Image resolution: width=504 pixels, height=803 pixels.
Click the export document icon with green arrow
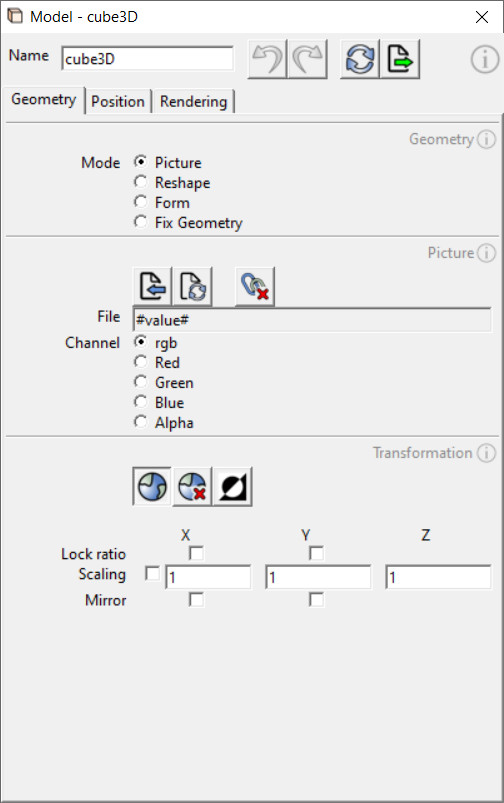click(400, 59)
